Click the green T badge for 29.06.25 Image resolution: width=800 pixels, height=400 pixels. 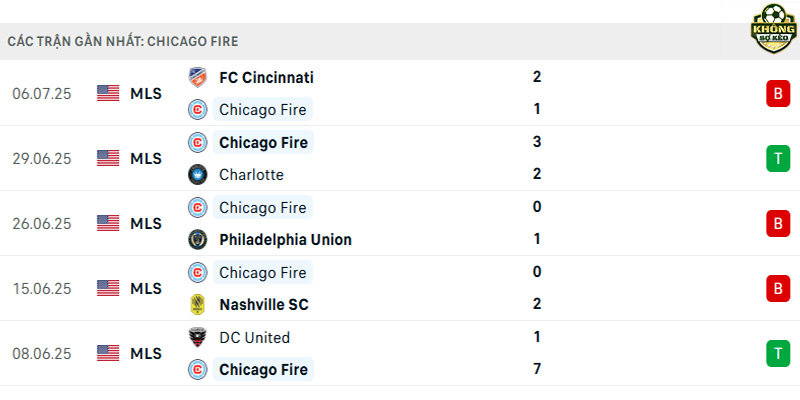click(x=778, y=159)
